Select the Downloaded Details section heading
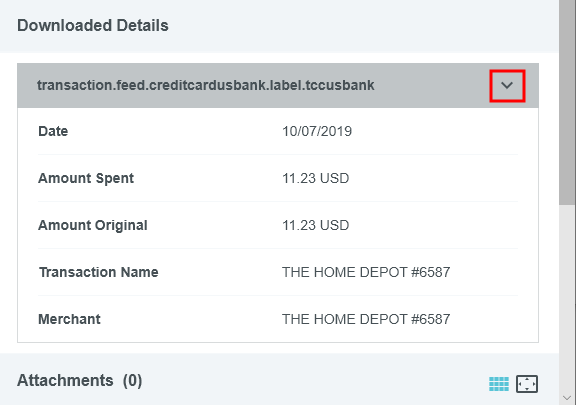The height and width of the screenshot is (405, 576). click(x=93, y=26)
